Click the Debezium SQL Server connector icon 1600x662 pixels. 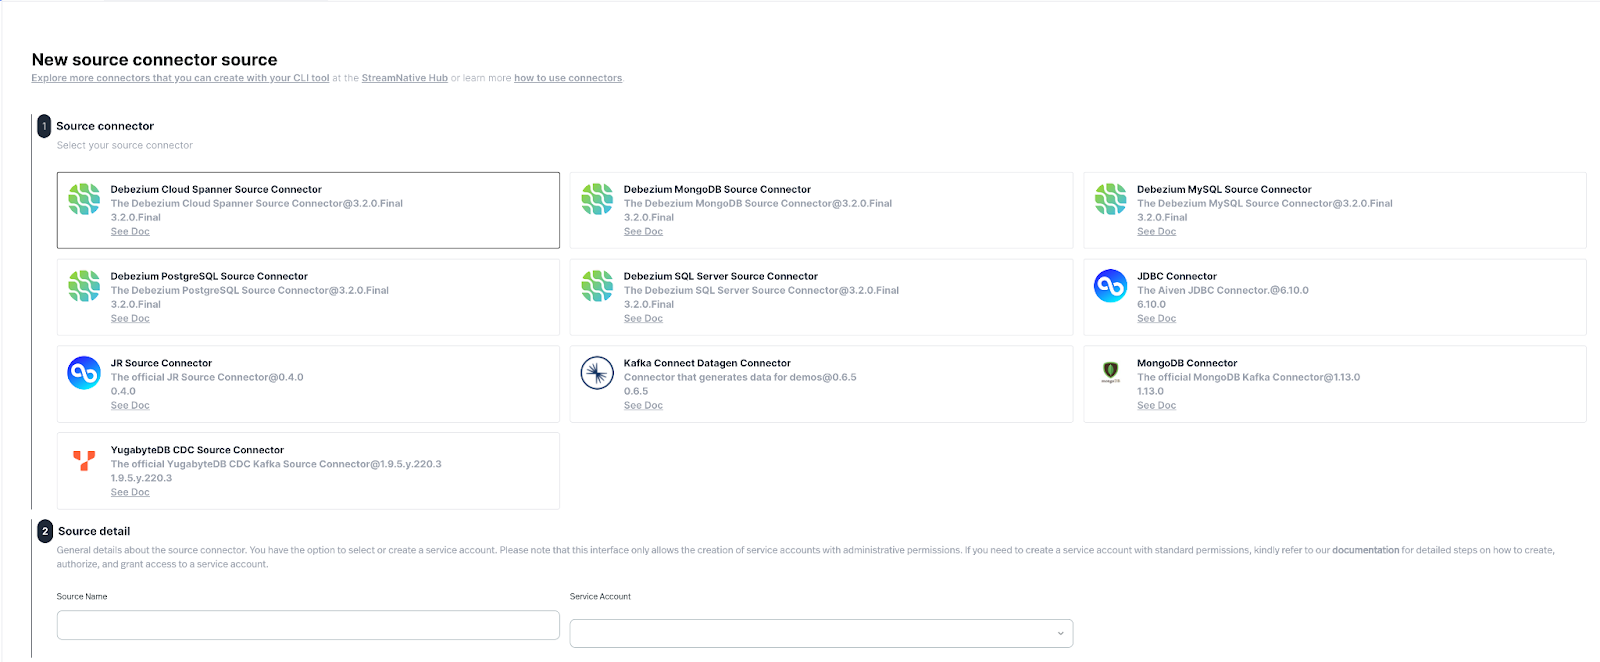coord(597,286)
